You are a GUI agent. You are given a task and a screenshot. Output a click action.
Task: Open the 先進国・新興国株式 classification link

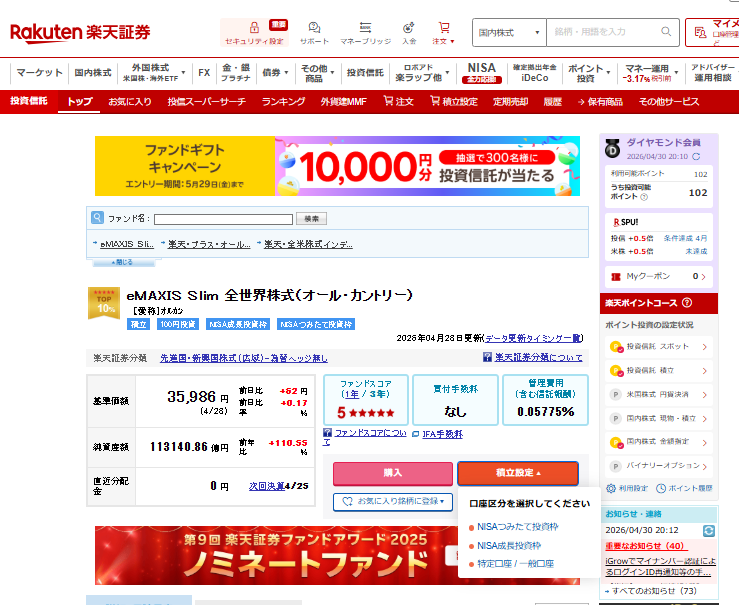[x=244, y=359]
